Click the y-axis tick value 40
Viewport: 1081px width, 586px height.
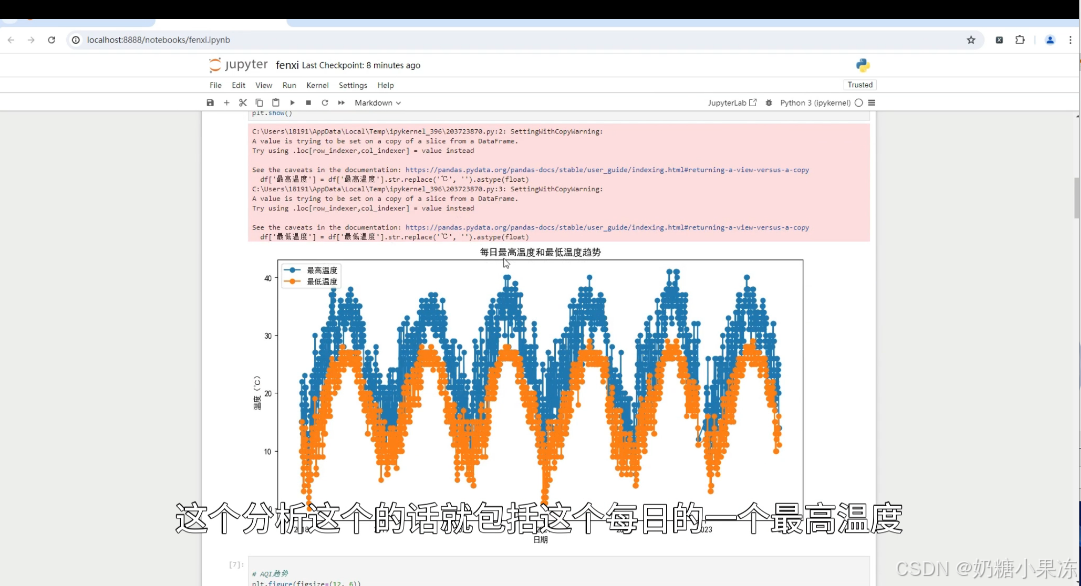(267, 279)
